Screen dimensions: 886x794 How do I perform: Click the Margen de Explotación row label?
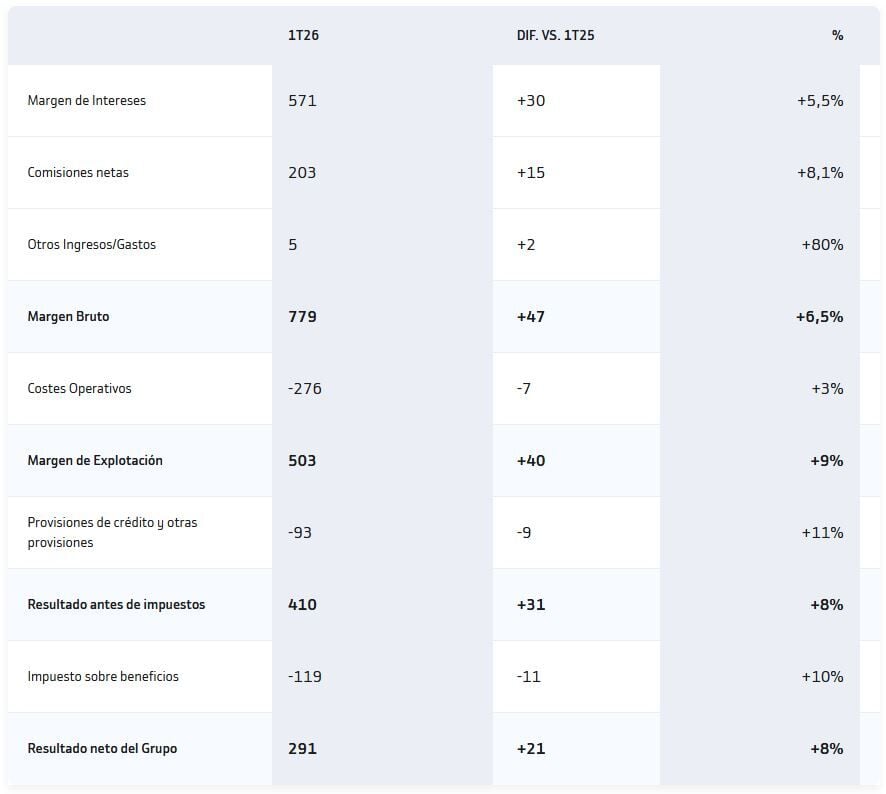(95, 461)
